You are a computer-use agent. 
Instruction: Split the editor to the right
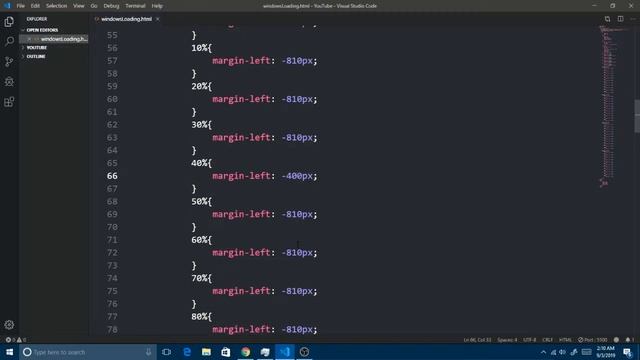click(x=620, y=19)
